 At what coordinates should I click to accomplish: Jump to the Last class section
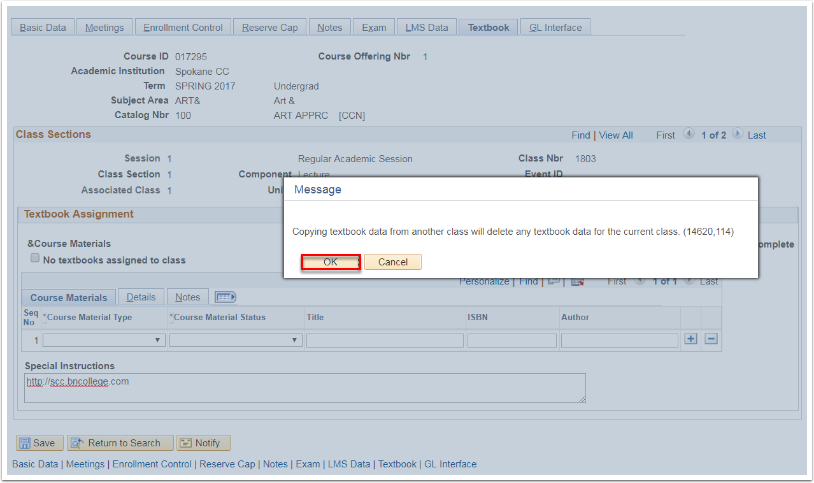[756, 136]
